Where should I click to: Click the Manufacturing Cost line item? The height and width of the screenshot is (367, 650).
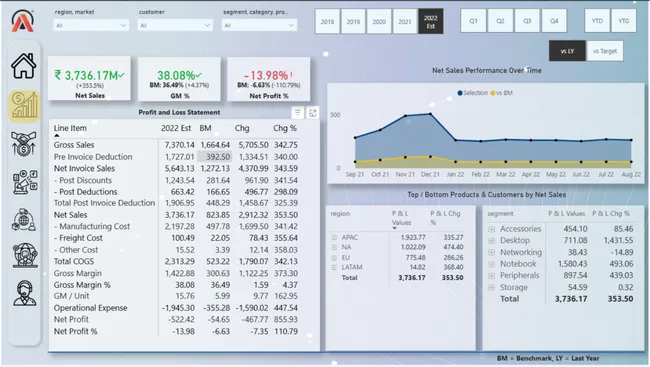click(x=92, y=226)
